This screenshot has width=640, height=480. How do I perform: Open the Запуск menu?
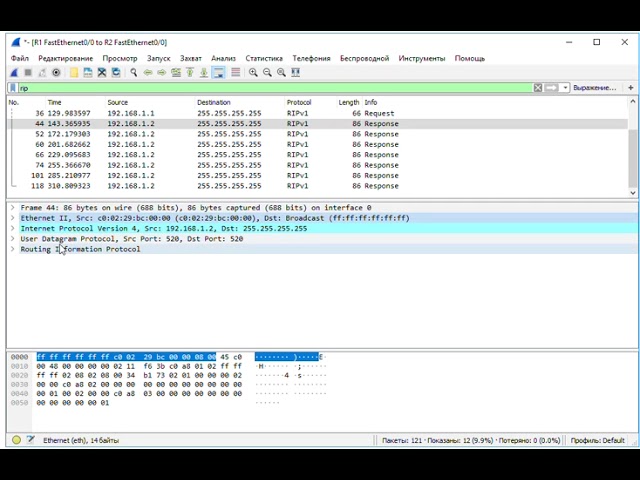pyautogui.click(x=159, y=58)
